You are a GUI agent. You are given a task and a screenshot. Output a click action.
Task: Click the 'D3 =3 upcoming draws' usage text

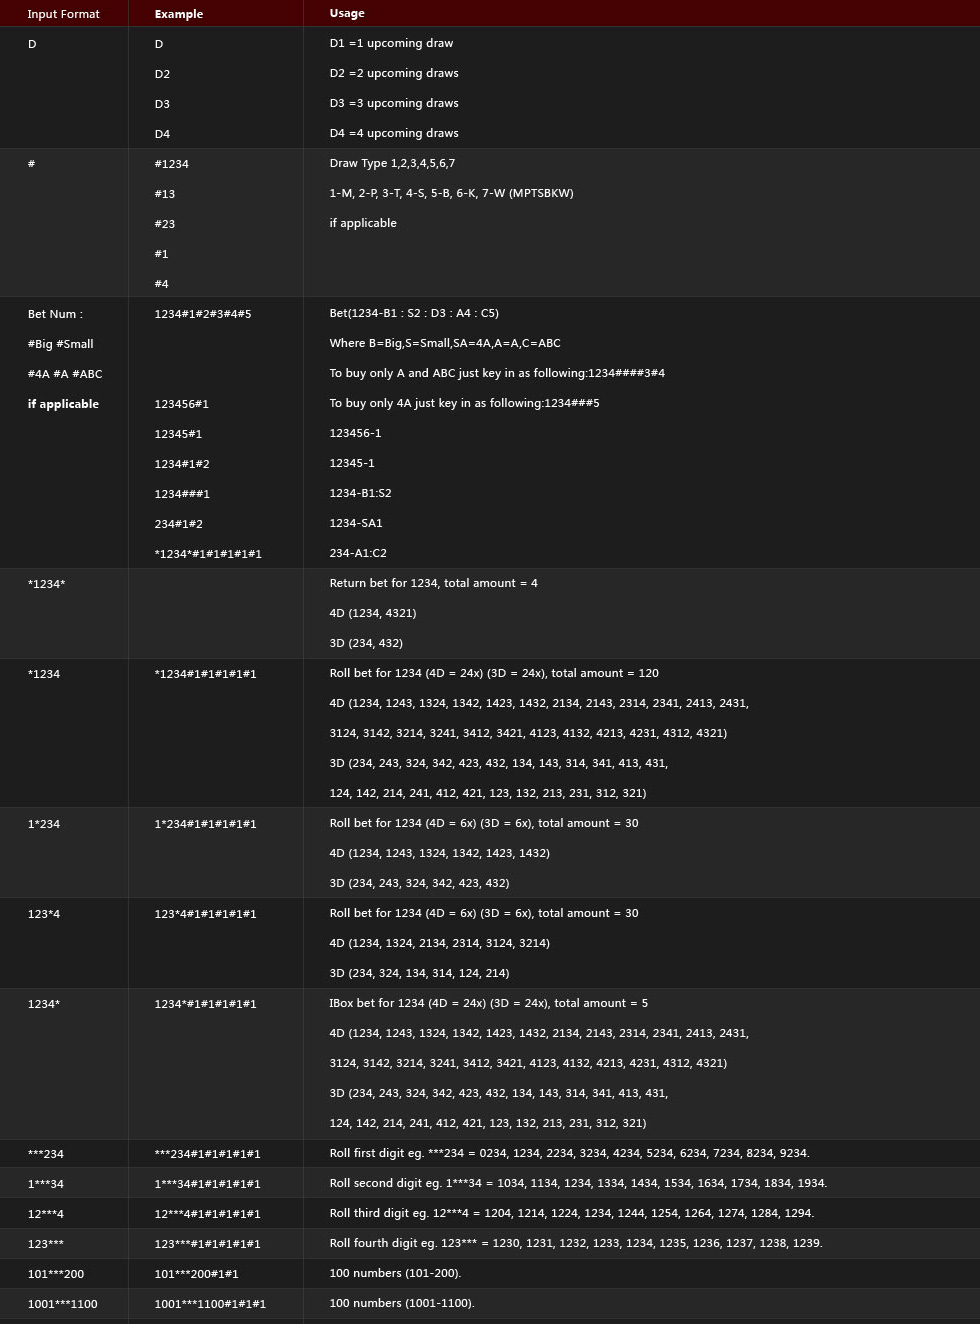[394, 103]
